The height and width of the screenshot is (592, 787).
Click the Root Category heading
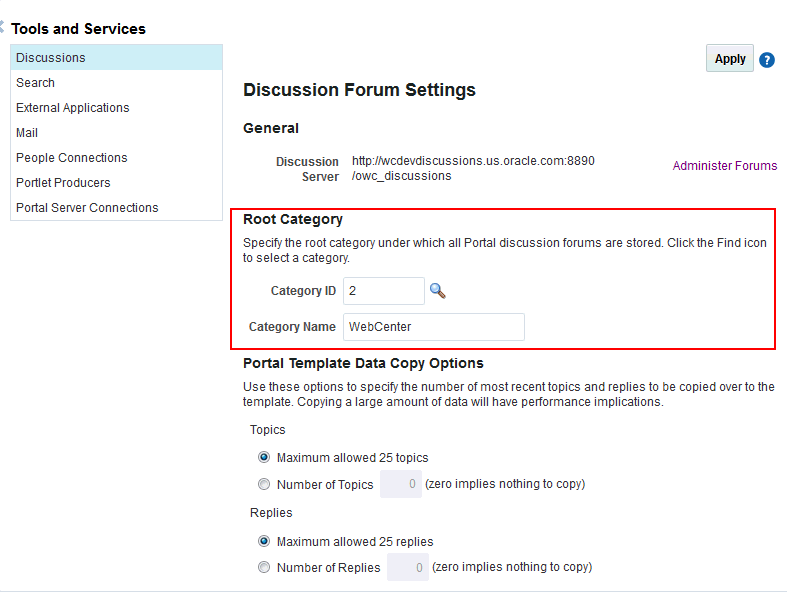(x=293, y=219)
